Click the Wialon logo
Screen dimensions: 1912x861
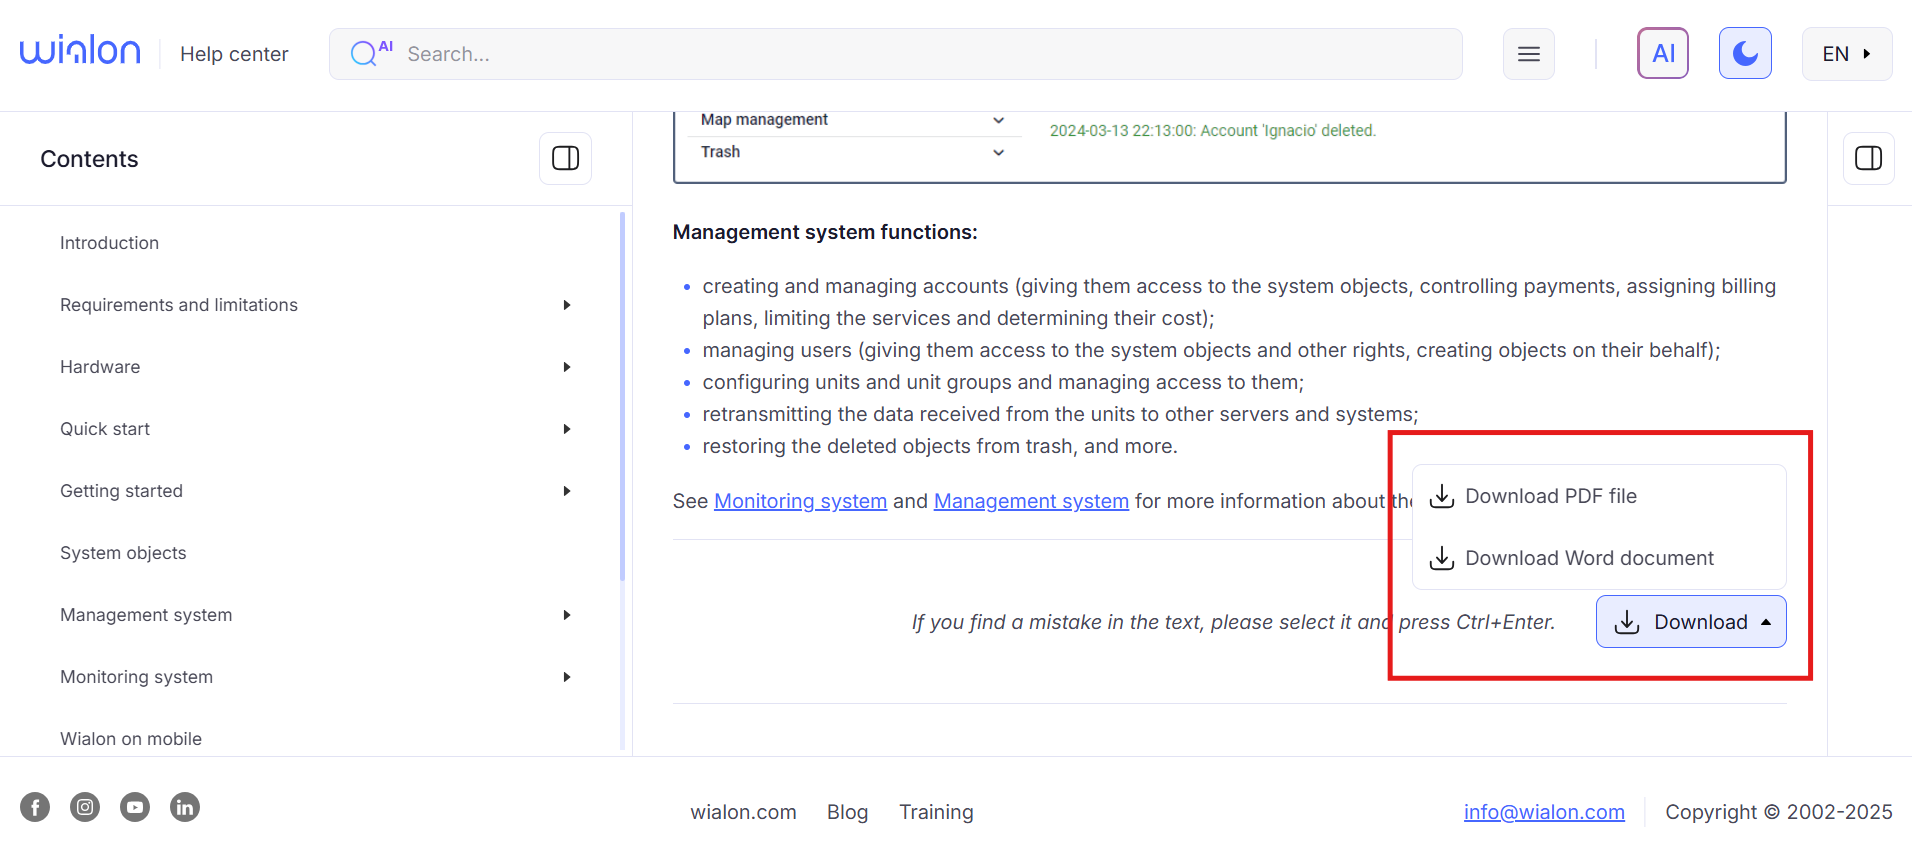pos(80,51)
